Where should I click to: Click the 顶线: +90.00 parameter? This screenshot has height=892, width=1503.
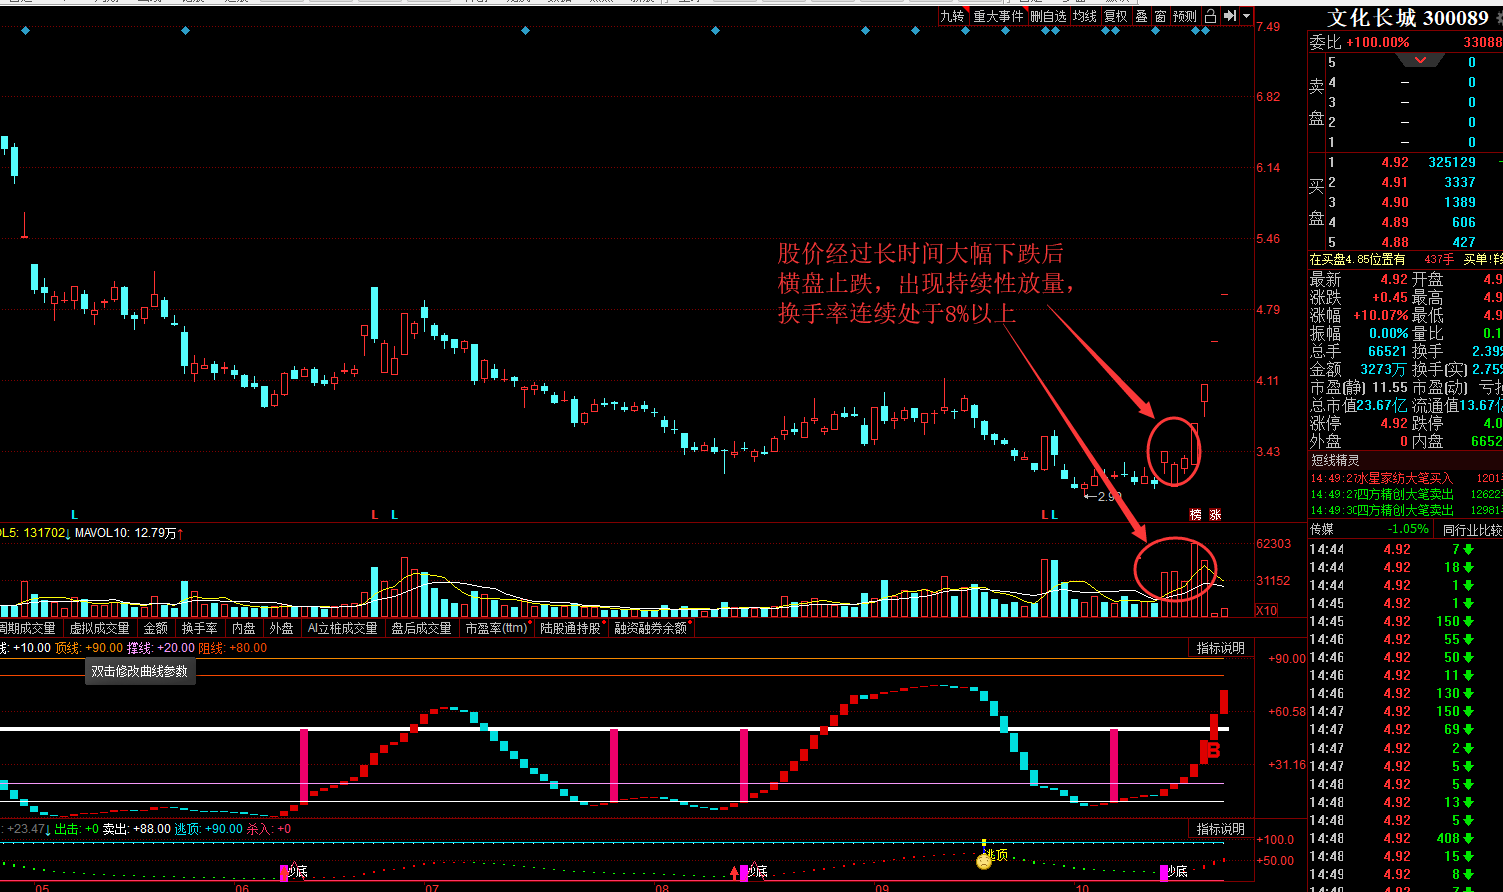89,648
